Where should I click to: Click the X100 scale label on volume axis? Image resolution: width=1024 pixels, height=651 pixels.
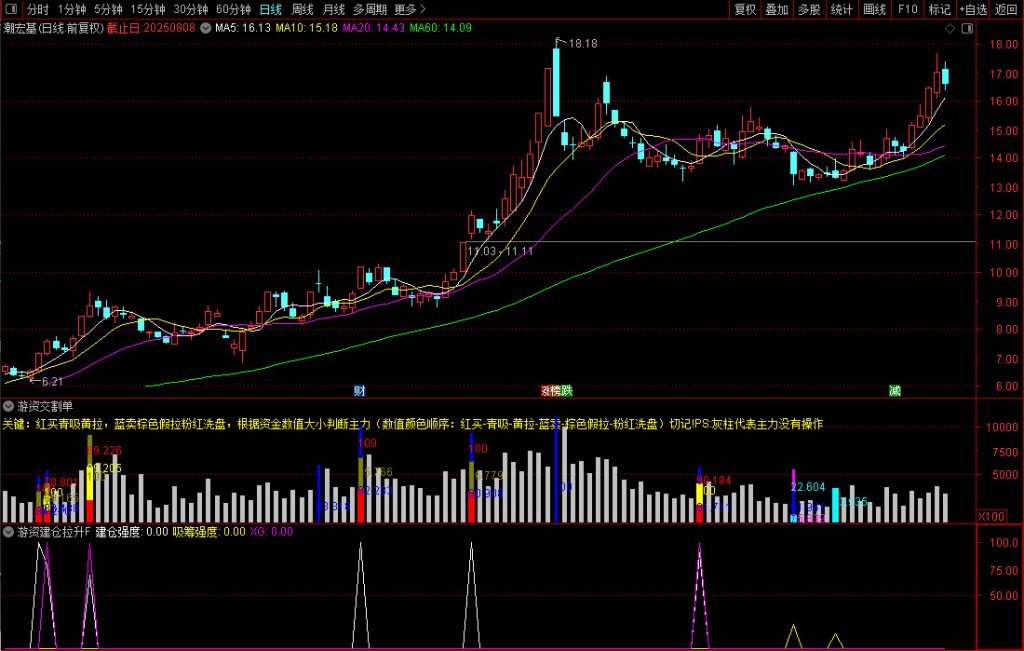[991, 516]
